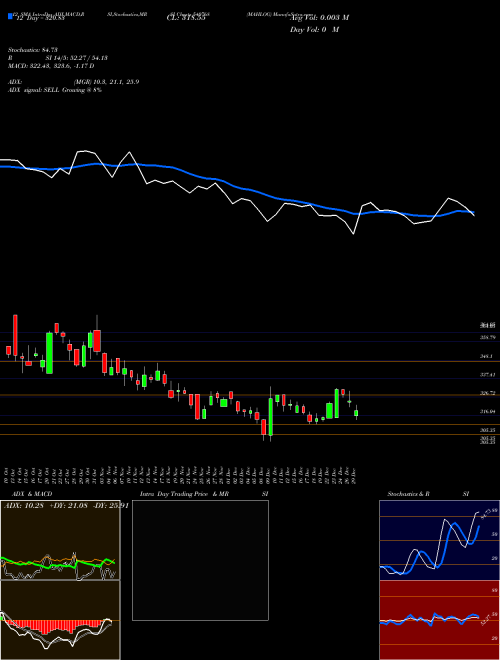
Task: Select the 'ADX signal: SELL' line
Action: click(x=55, y=90)
